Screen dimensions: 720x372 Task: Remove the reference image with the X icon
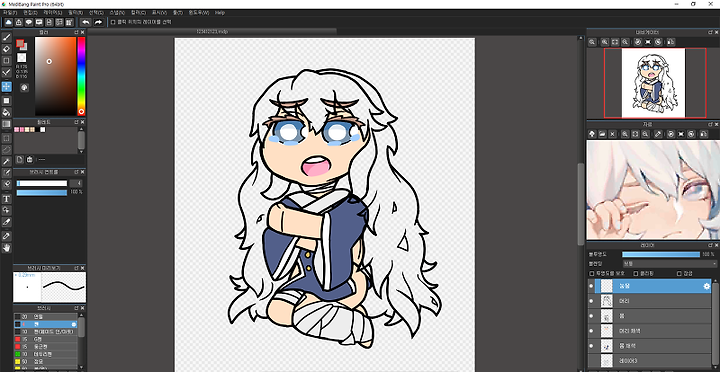[x=612, y=134]
